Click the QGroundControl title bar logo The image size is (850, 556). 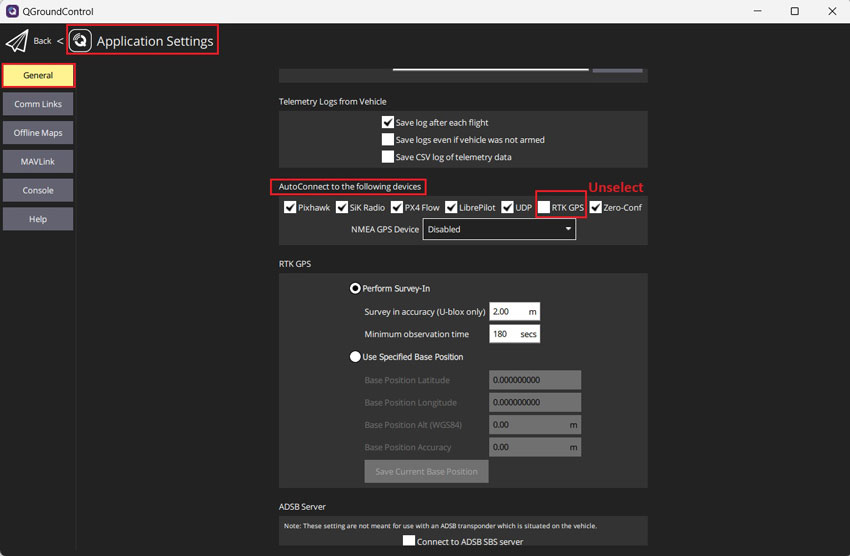(12, 11)
